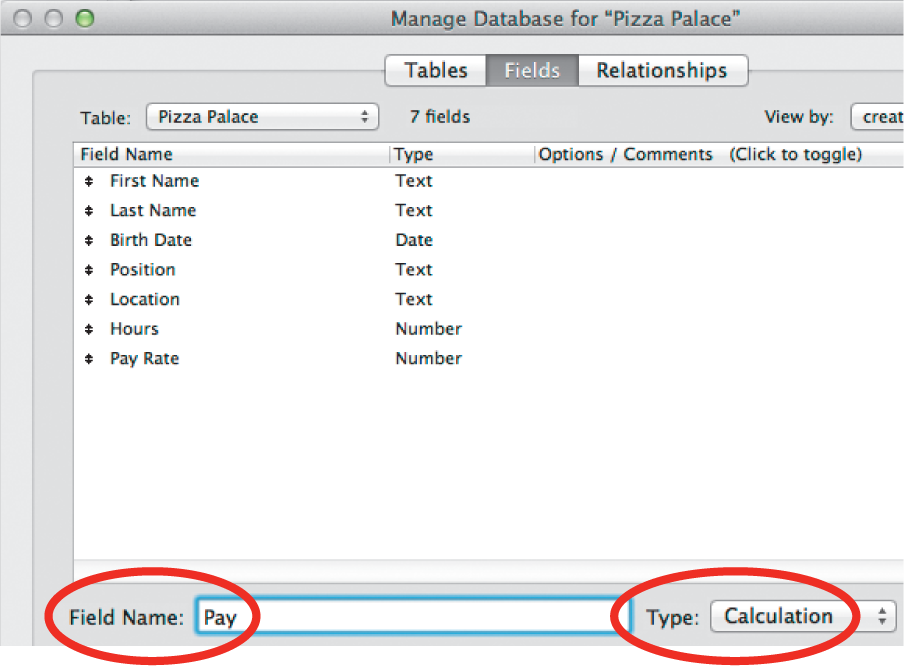This screenshot has width=904, height=666.
Task: Click the reorder handle beside Last Name
Action: [89, 211]
